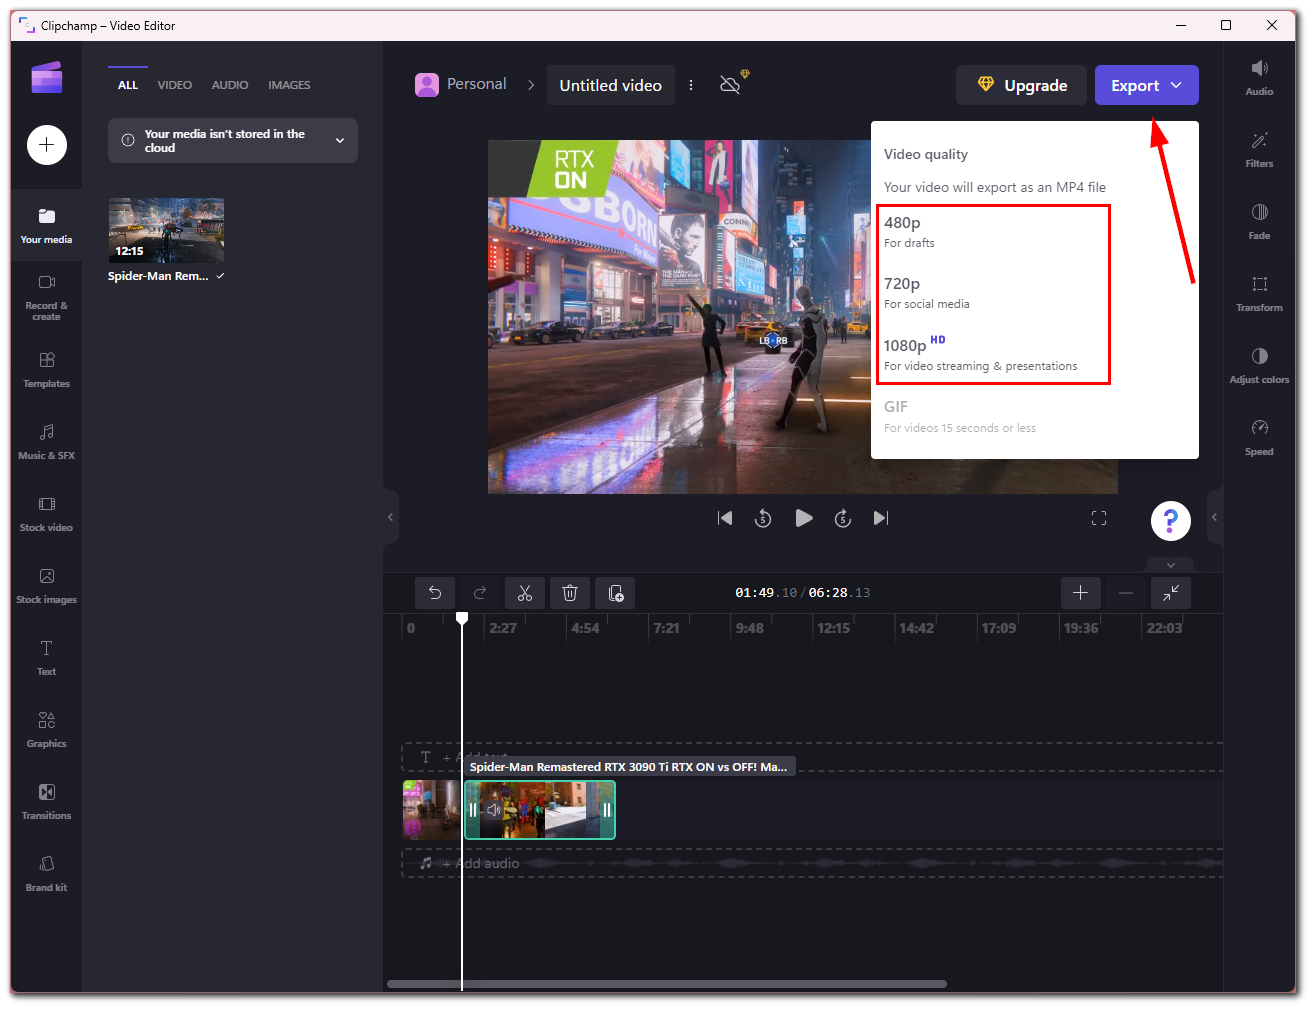Open the Your media sidebar section
The width and height of the screenshot is (1314, 1011).
[x=46, y=226]
